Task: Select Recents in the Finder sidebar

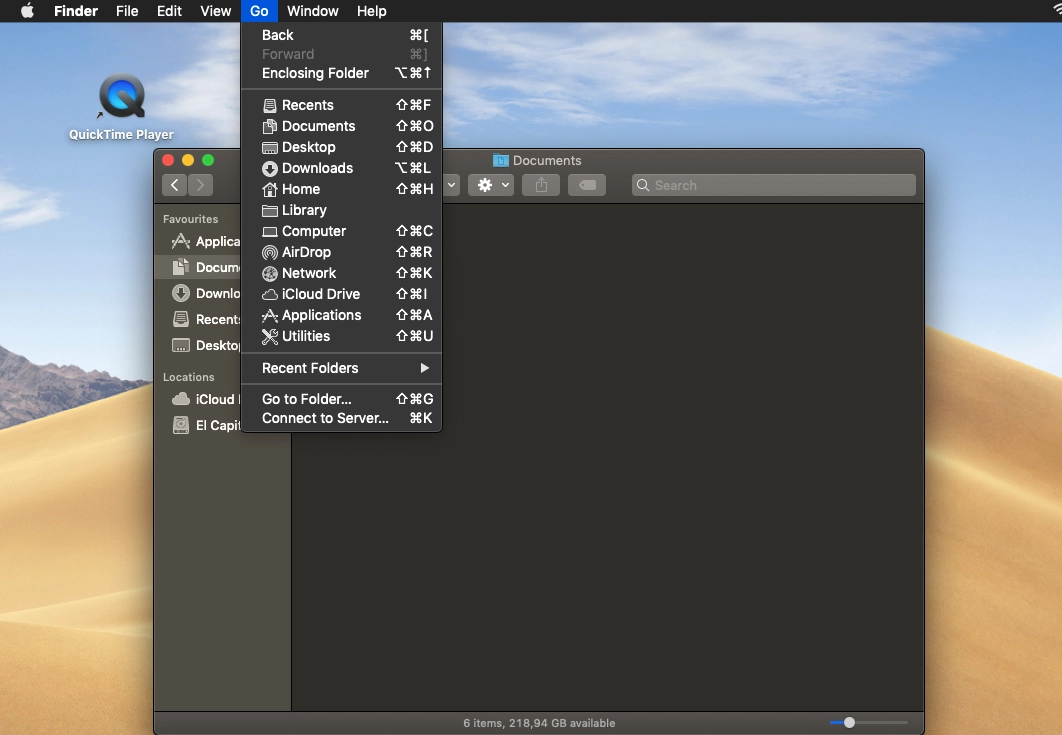Action: click(x=216, y=319)
